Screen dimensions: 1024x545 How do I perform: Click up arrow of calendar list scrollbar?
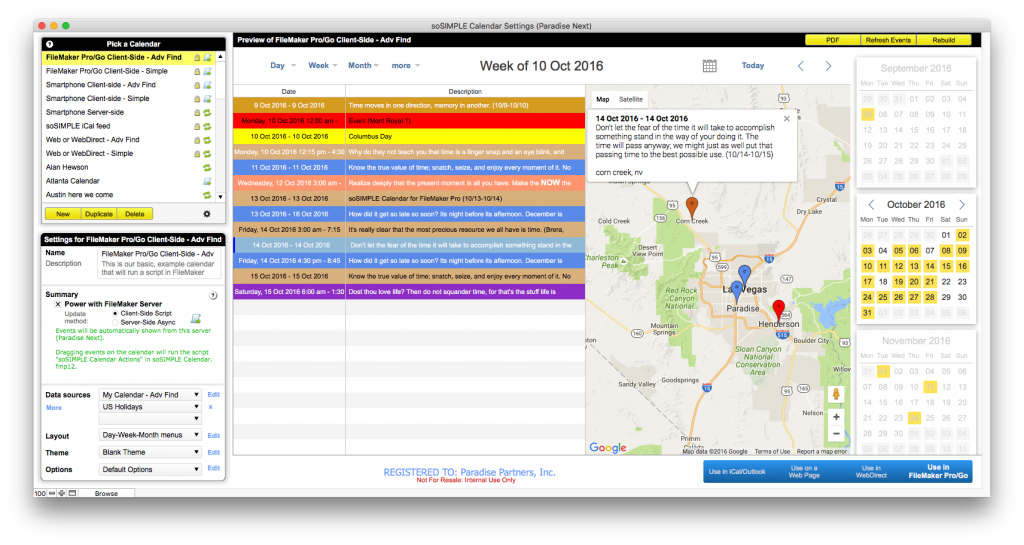click(221, 57)
